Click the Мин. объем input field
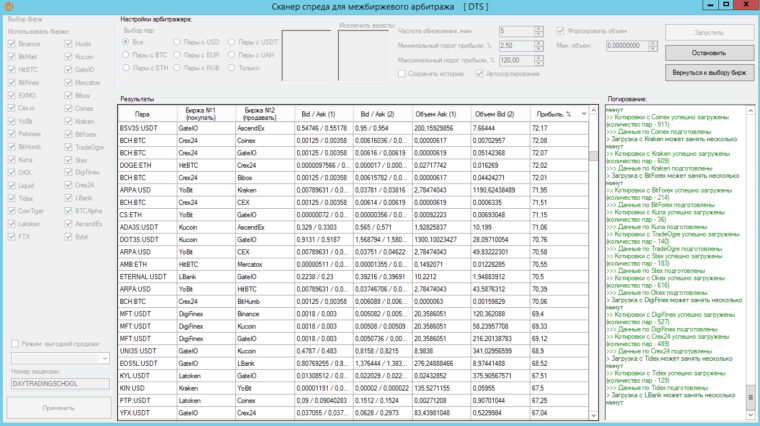 [627, 46]
